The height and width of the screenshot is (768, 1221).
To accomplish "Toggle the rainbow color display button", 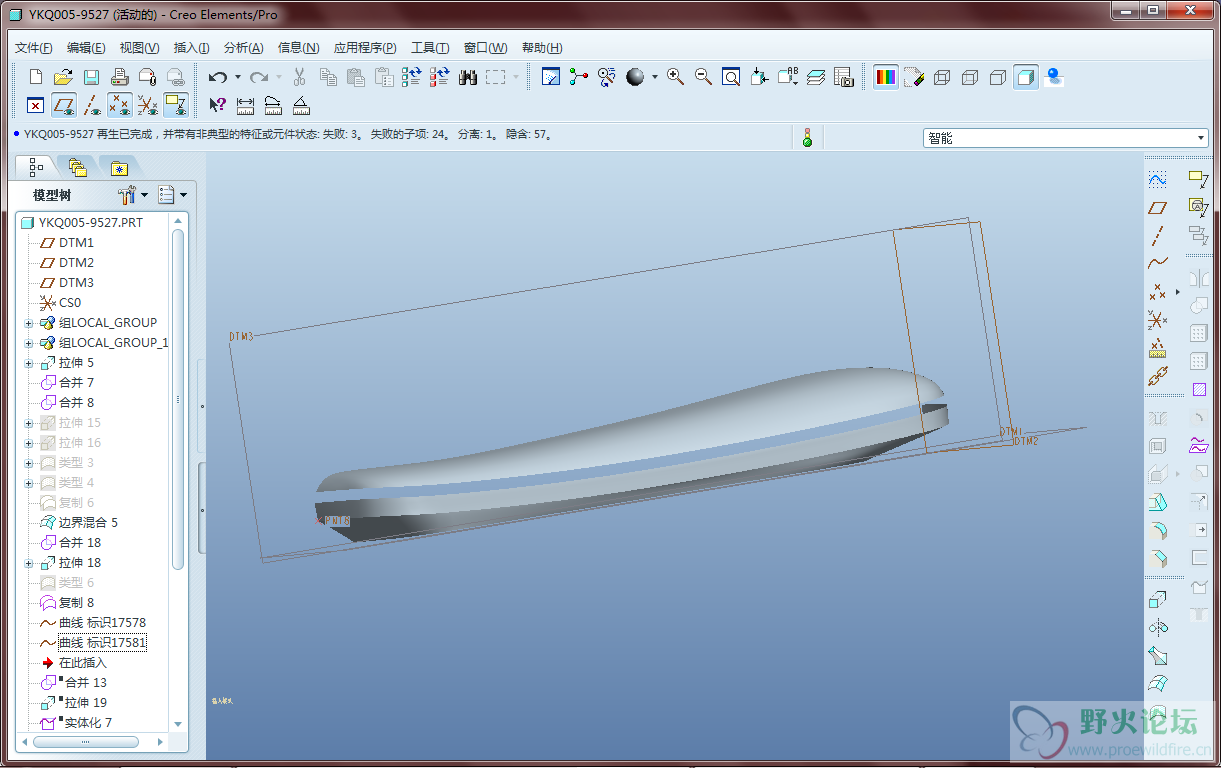I will (x=885, y=77).
